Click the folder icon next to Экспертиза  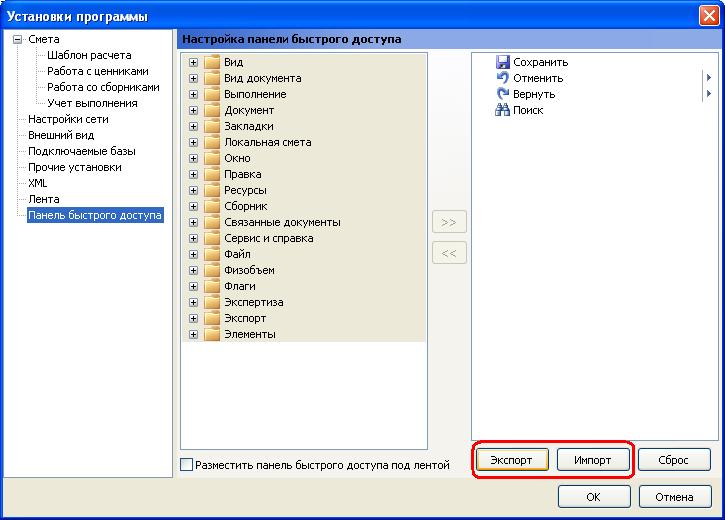(211, 302)
